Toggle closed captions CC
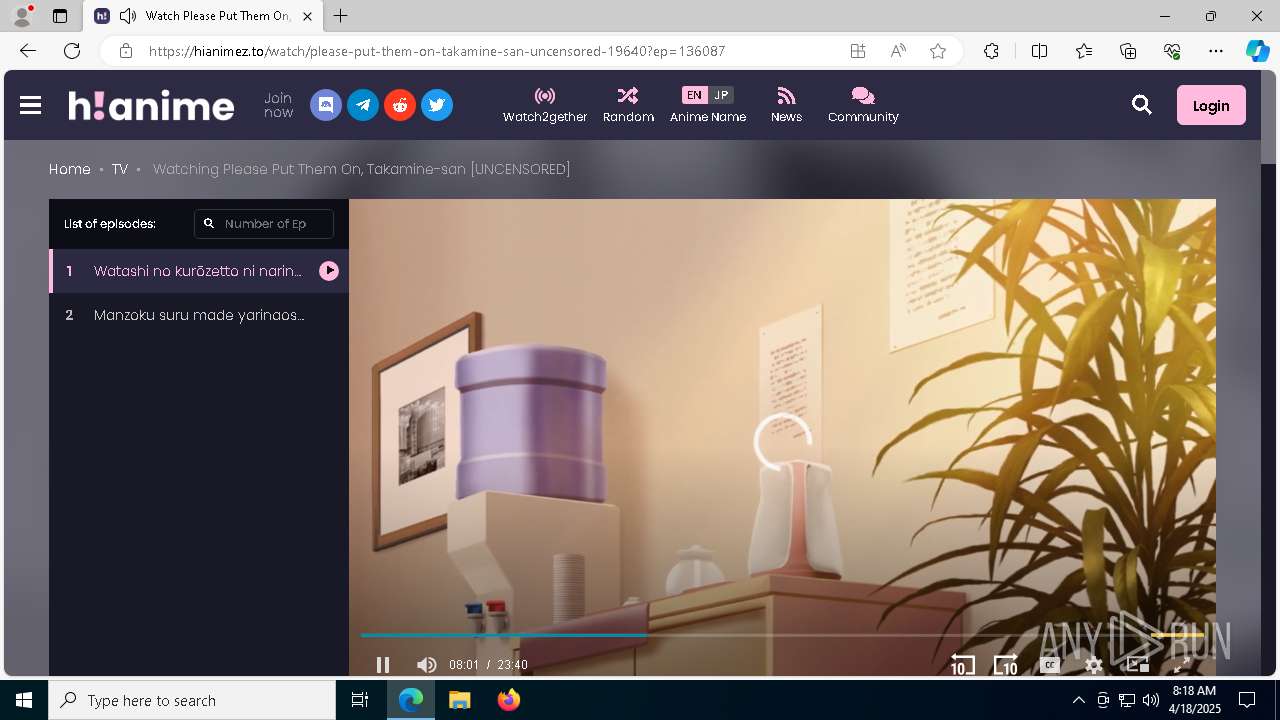Screen dimensions: 1280x720 (1050, 664)
